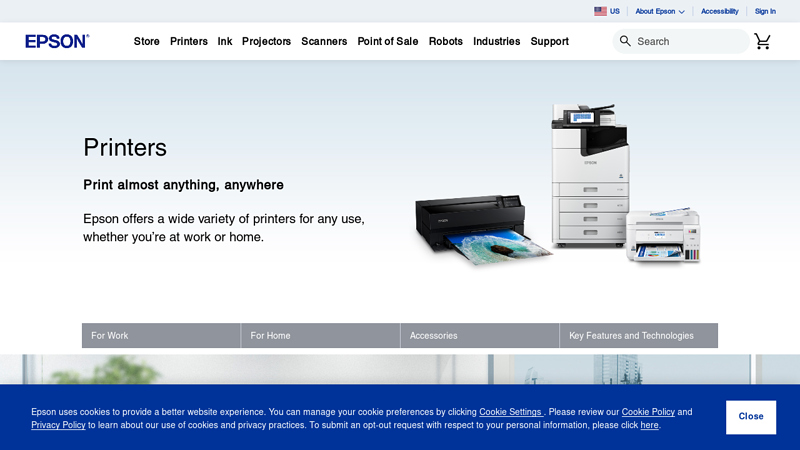Close the cookie banner
Viewport: 800px width, 450px height.
(751, 417)
